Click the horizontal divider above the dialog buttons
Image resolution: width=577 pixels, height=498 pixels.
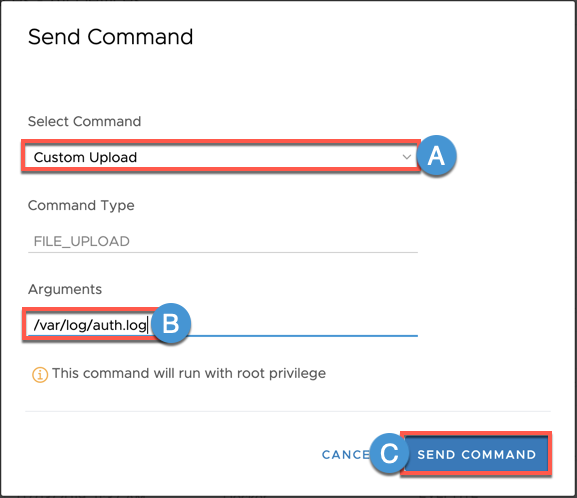coord(288,411)
